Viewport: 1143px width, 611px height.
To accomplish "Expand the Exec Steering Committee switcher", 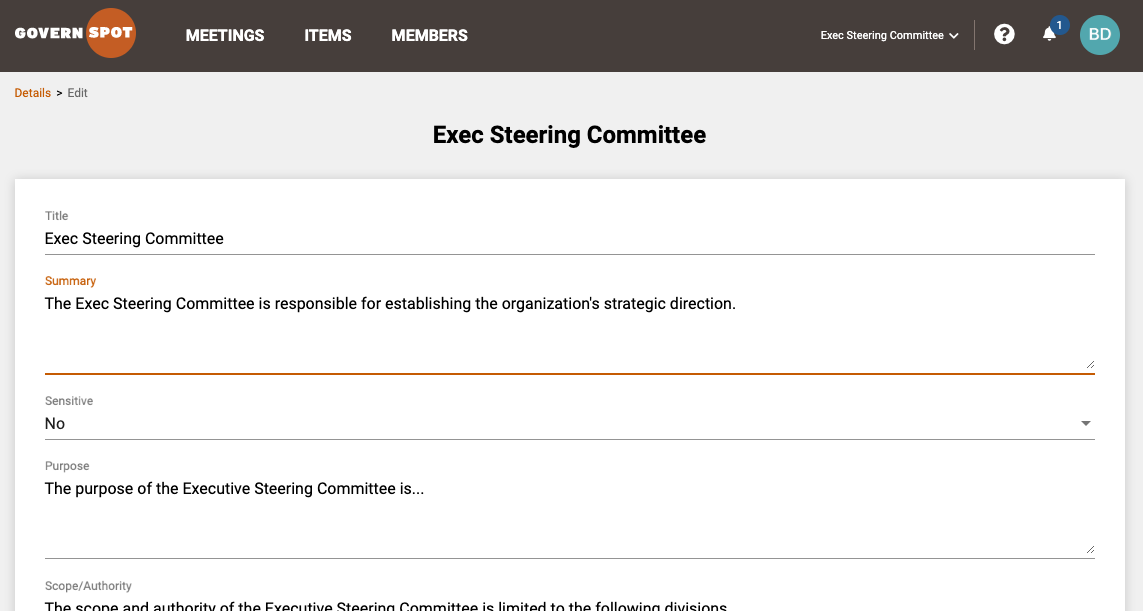I will click(889, 35).
